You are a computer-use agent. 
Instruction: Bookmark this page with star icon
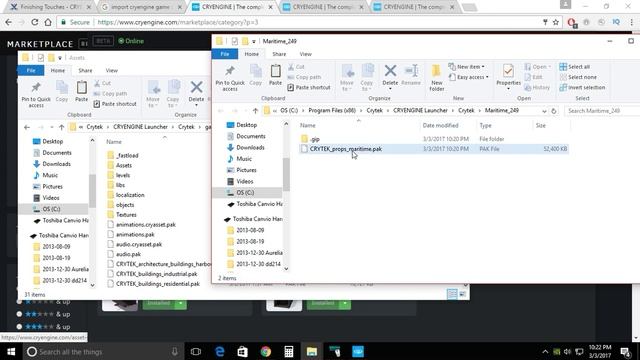point(556,22)
